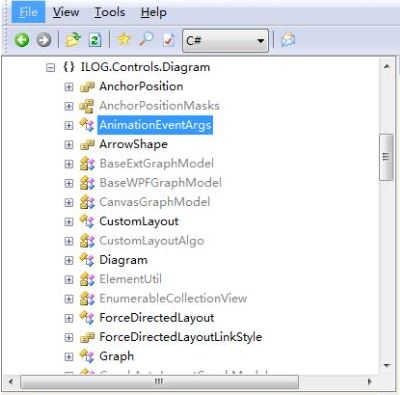This screenshot has height=395, width=400.
Task: Click the envelope toolbar icon
Action: tap(288, 40)
